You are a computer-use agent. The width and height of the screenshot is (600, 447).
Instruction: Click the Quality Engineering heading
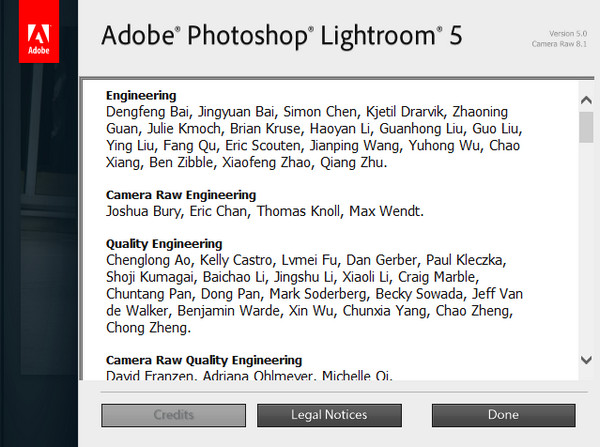[x=164, y=243]
